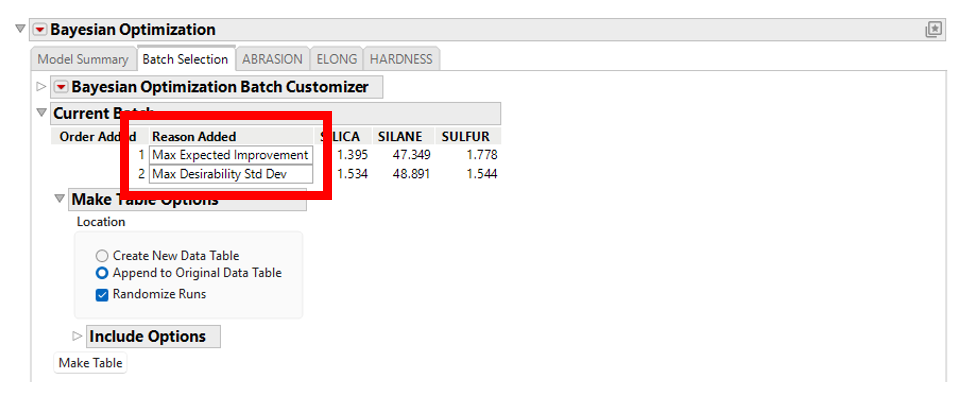Expand the Bayesian Optimization Batch Customizer section

click(42, 87)
